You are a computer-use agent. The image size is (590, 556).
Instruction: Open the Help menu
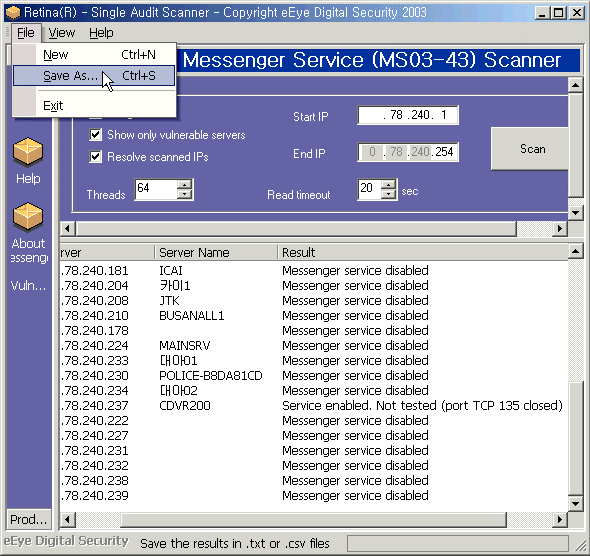pos(101,33)
